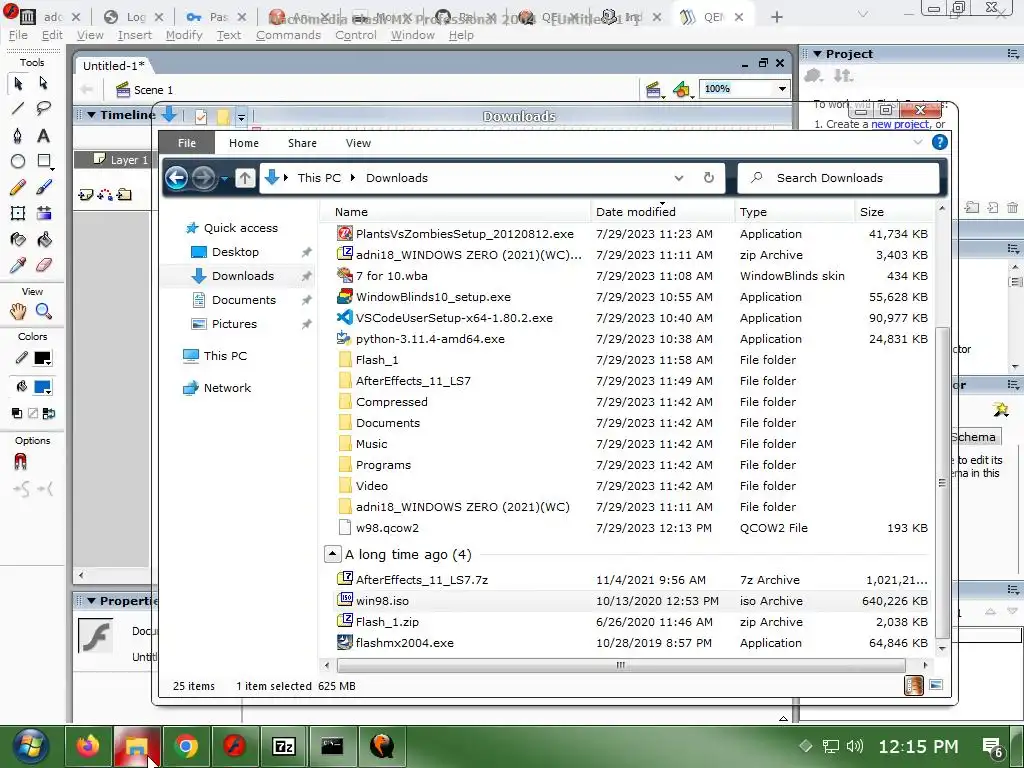This screenshot has width=1024, height=768.
Task: Collapse the Properties panel triangle
Action: coord(91,601)
